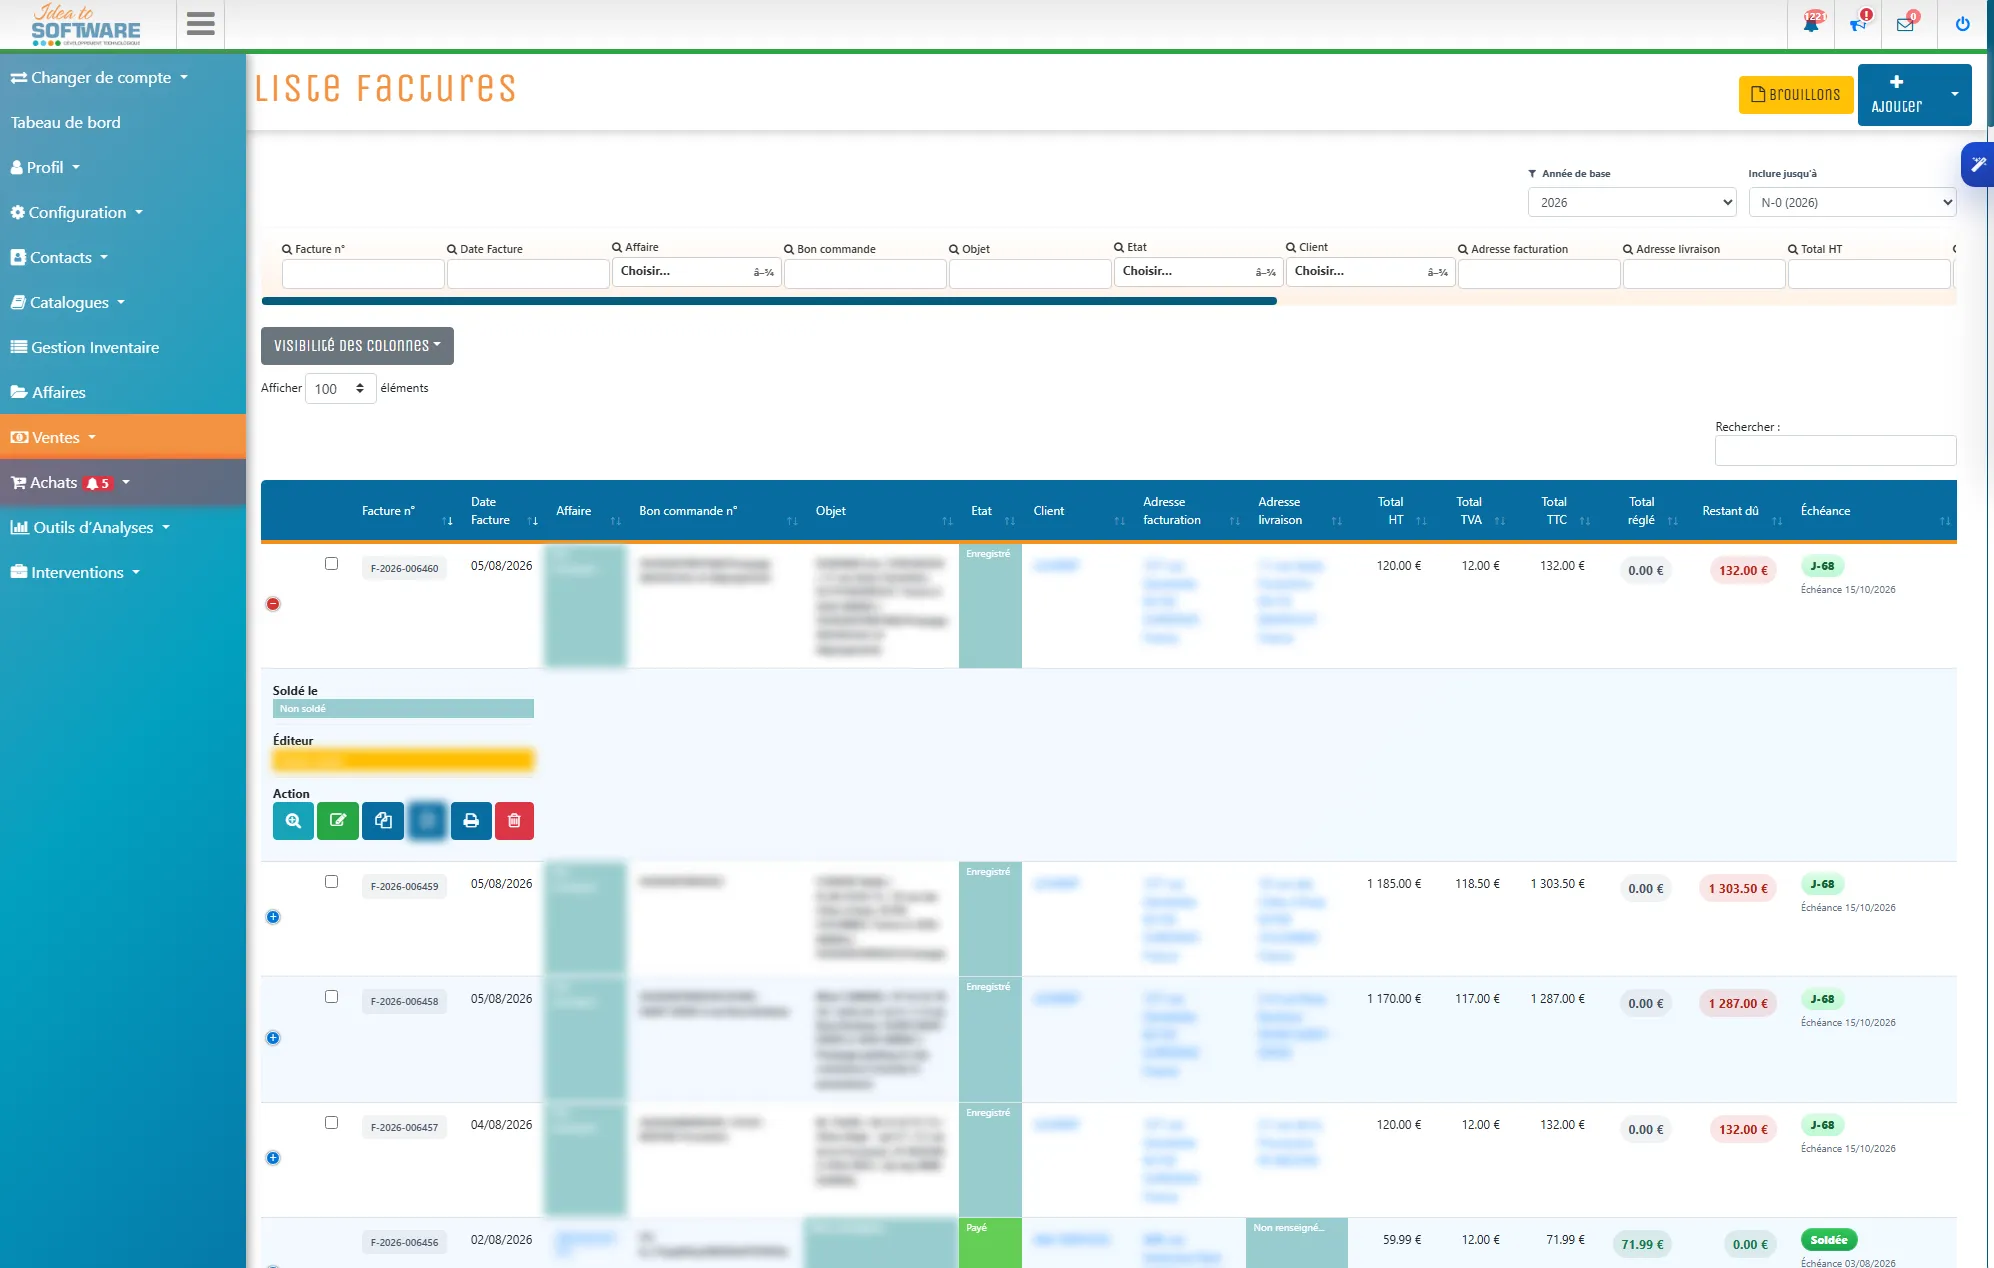
Task: Open Visibilité des colonnes dropdown
Action: pyautogui.click(x=357, y=346)
